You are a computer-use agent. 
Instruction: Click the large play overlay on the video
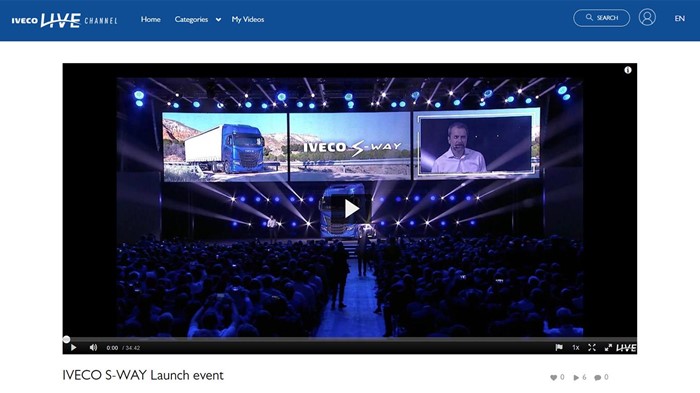352,209
